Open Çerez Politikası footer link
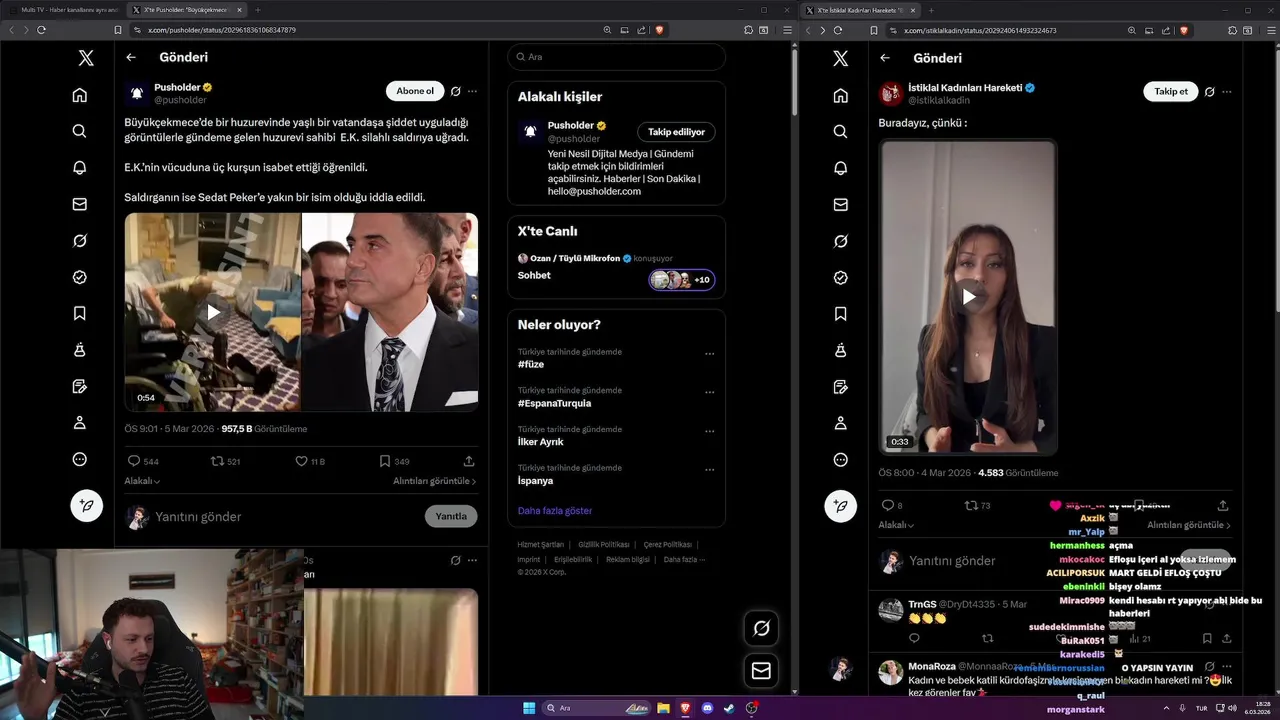The image size is (1280, 720). (x=667, y=545)
